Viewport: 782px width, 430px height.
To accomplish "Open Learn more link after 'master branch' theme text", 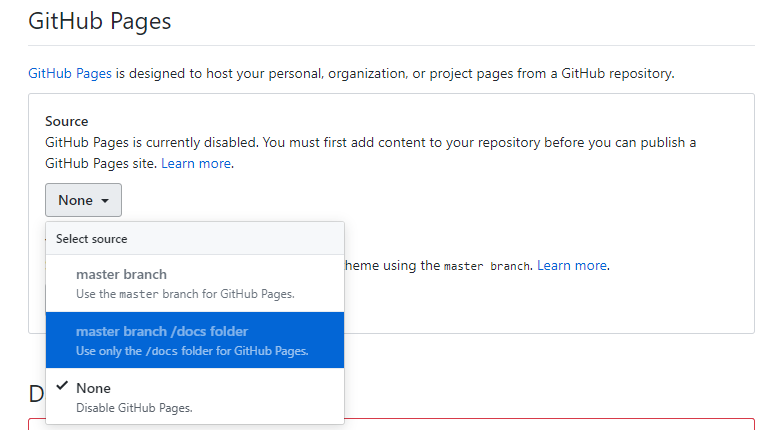I will pos(572,265).
